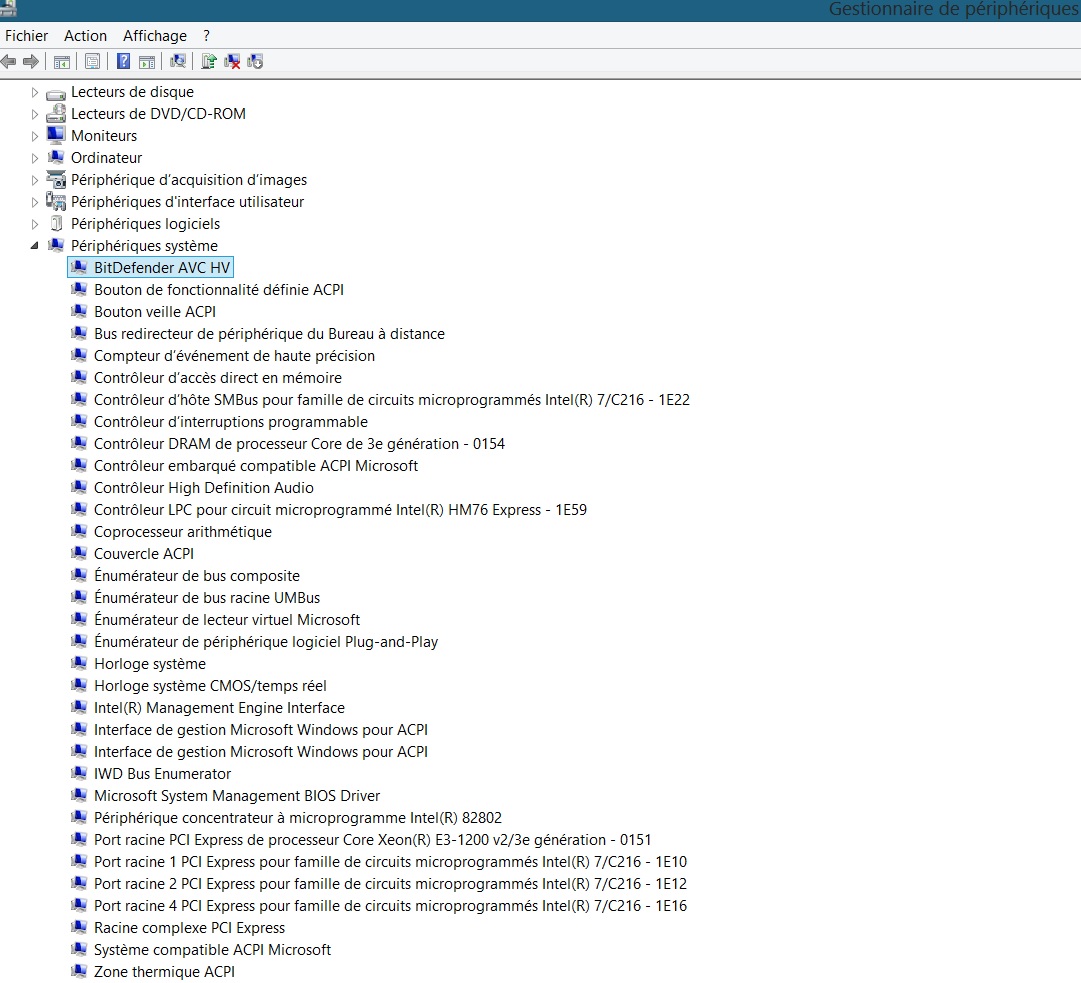Click the Moniteurs category icon
The image size is (1081, 983).
pyautogui.click(x=56, y=135)
